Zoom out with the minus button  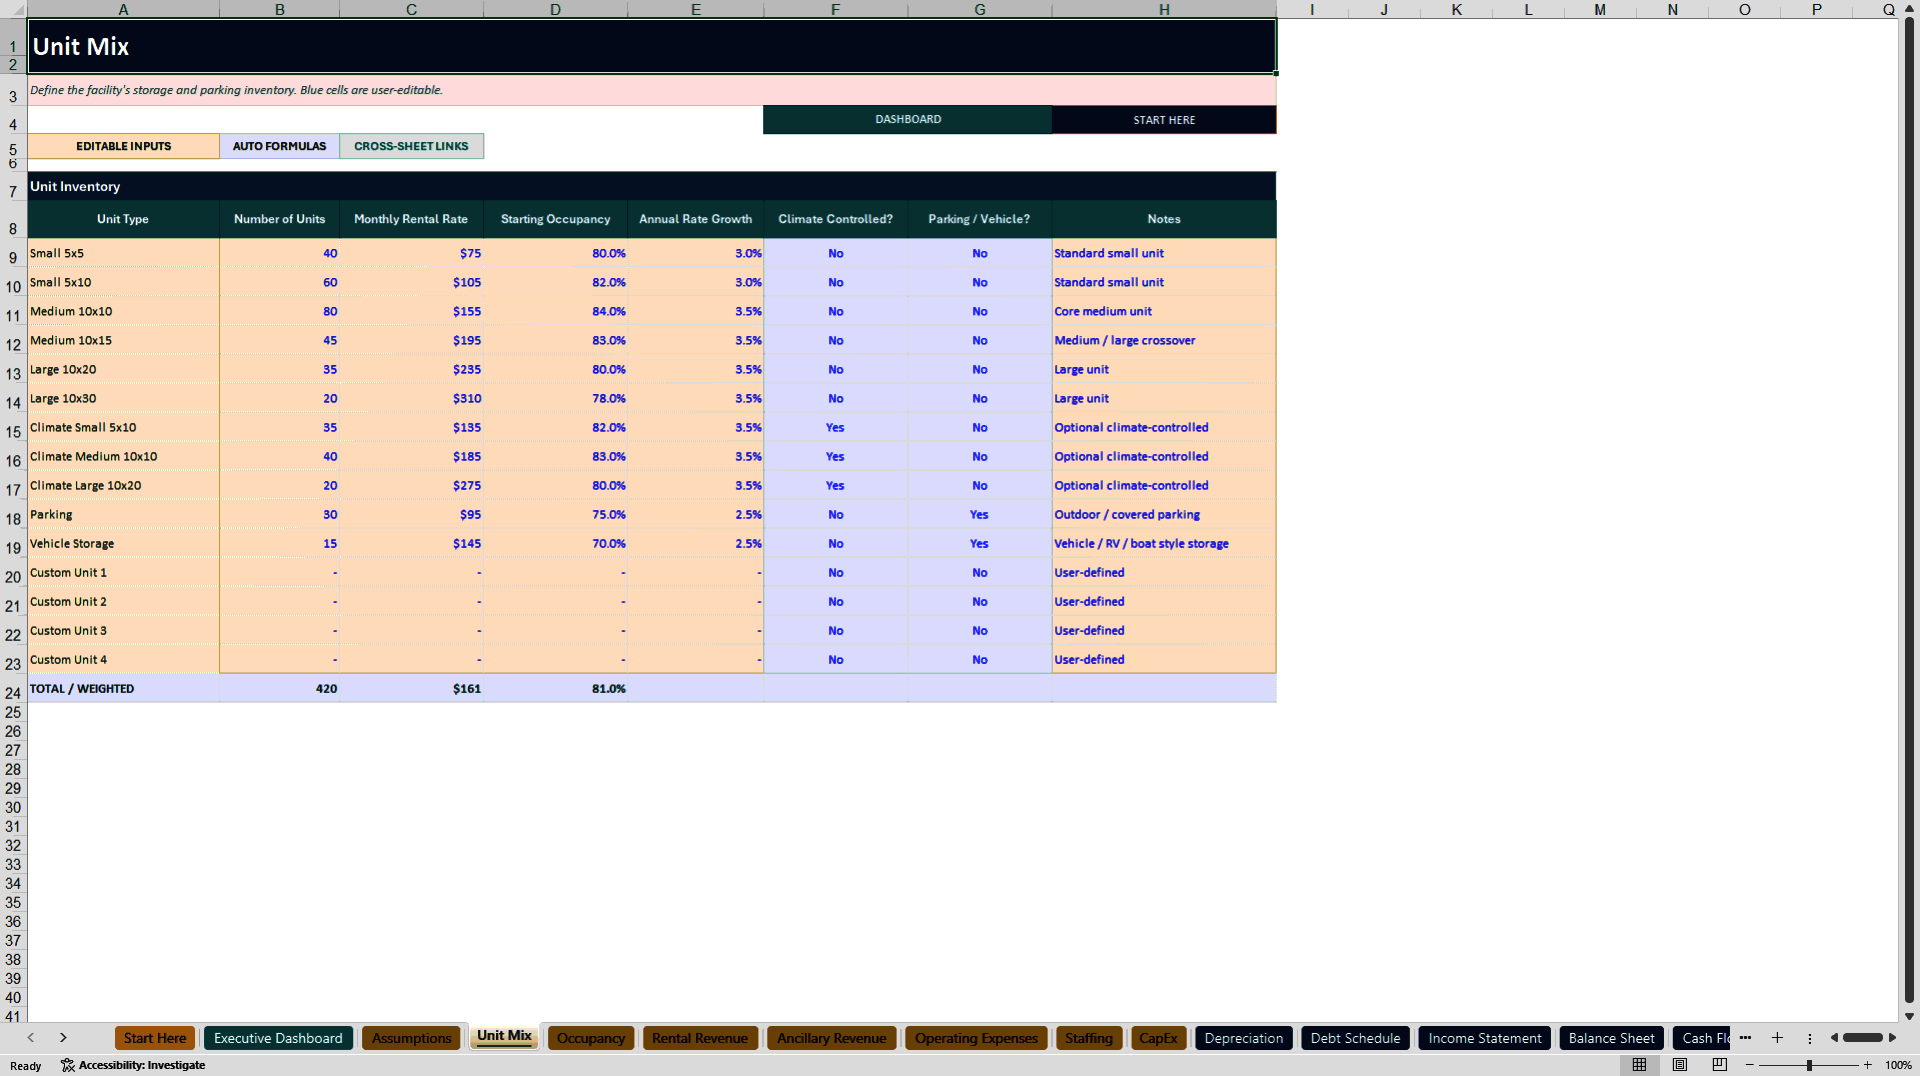1750,1065
